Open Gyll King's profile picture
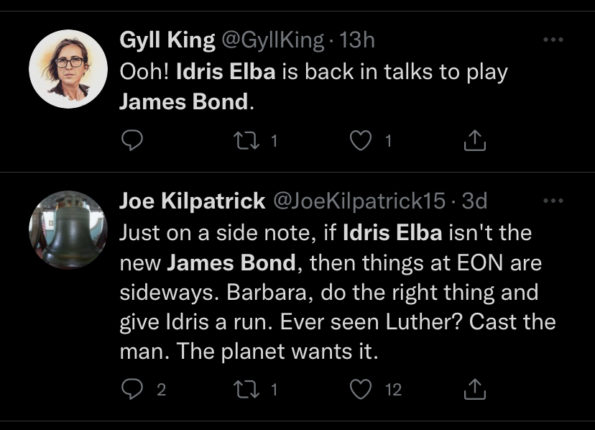 coord(68,69)
